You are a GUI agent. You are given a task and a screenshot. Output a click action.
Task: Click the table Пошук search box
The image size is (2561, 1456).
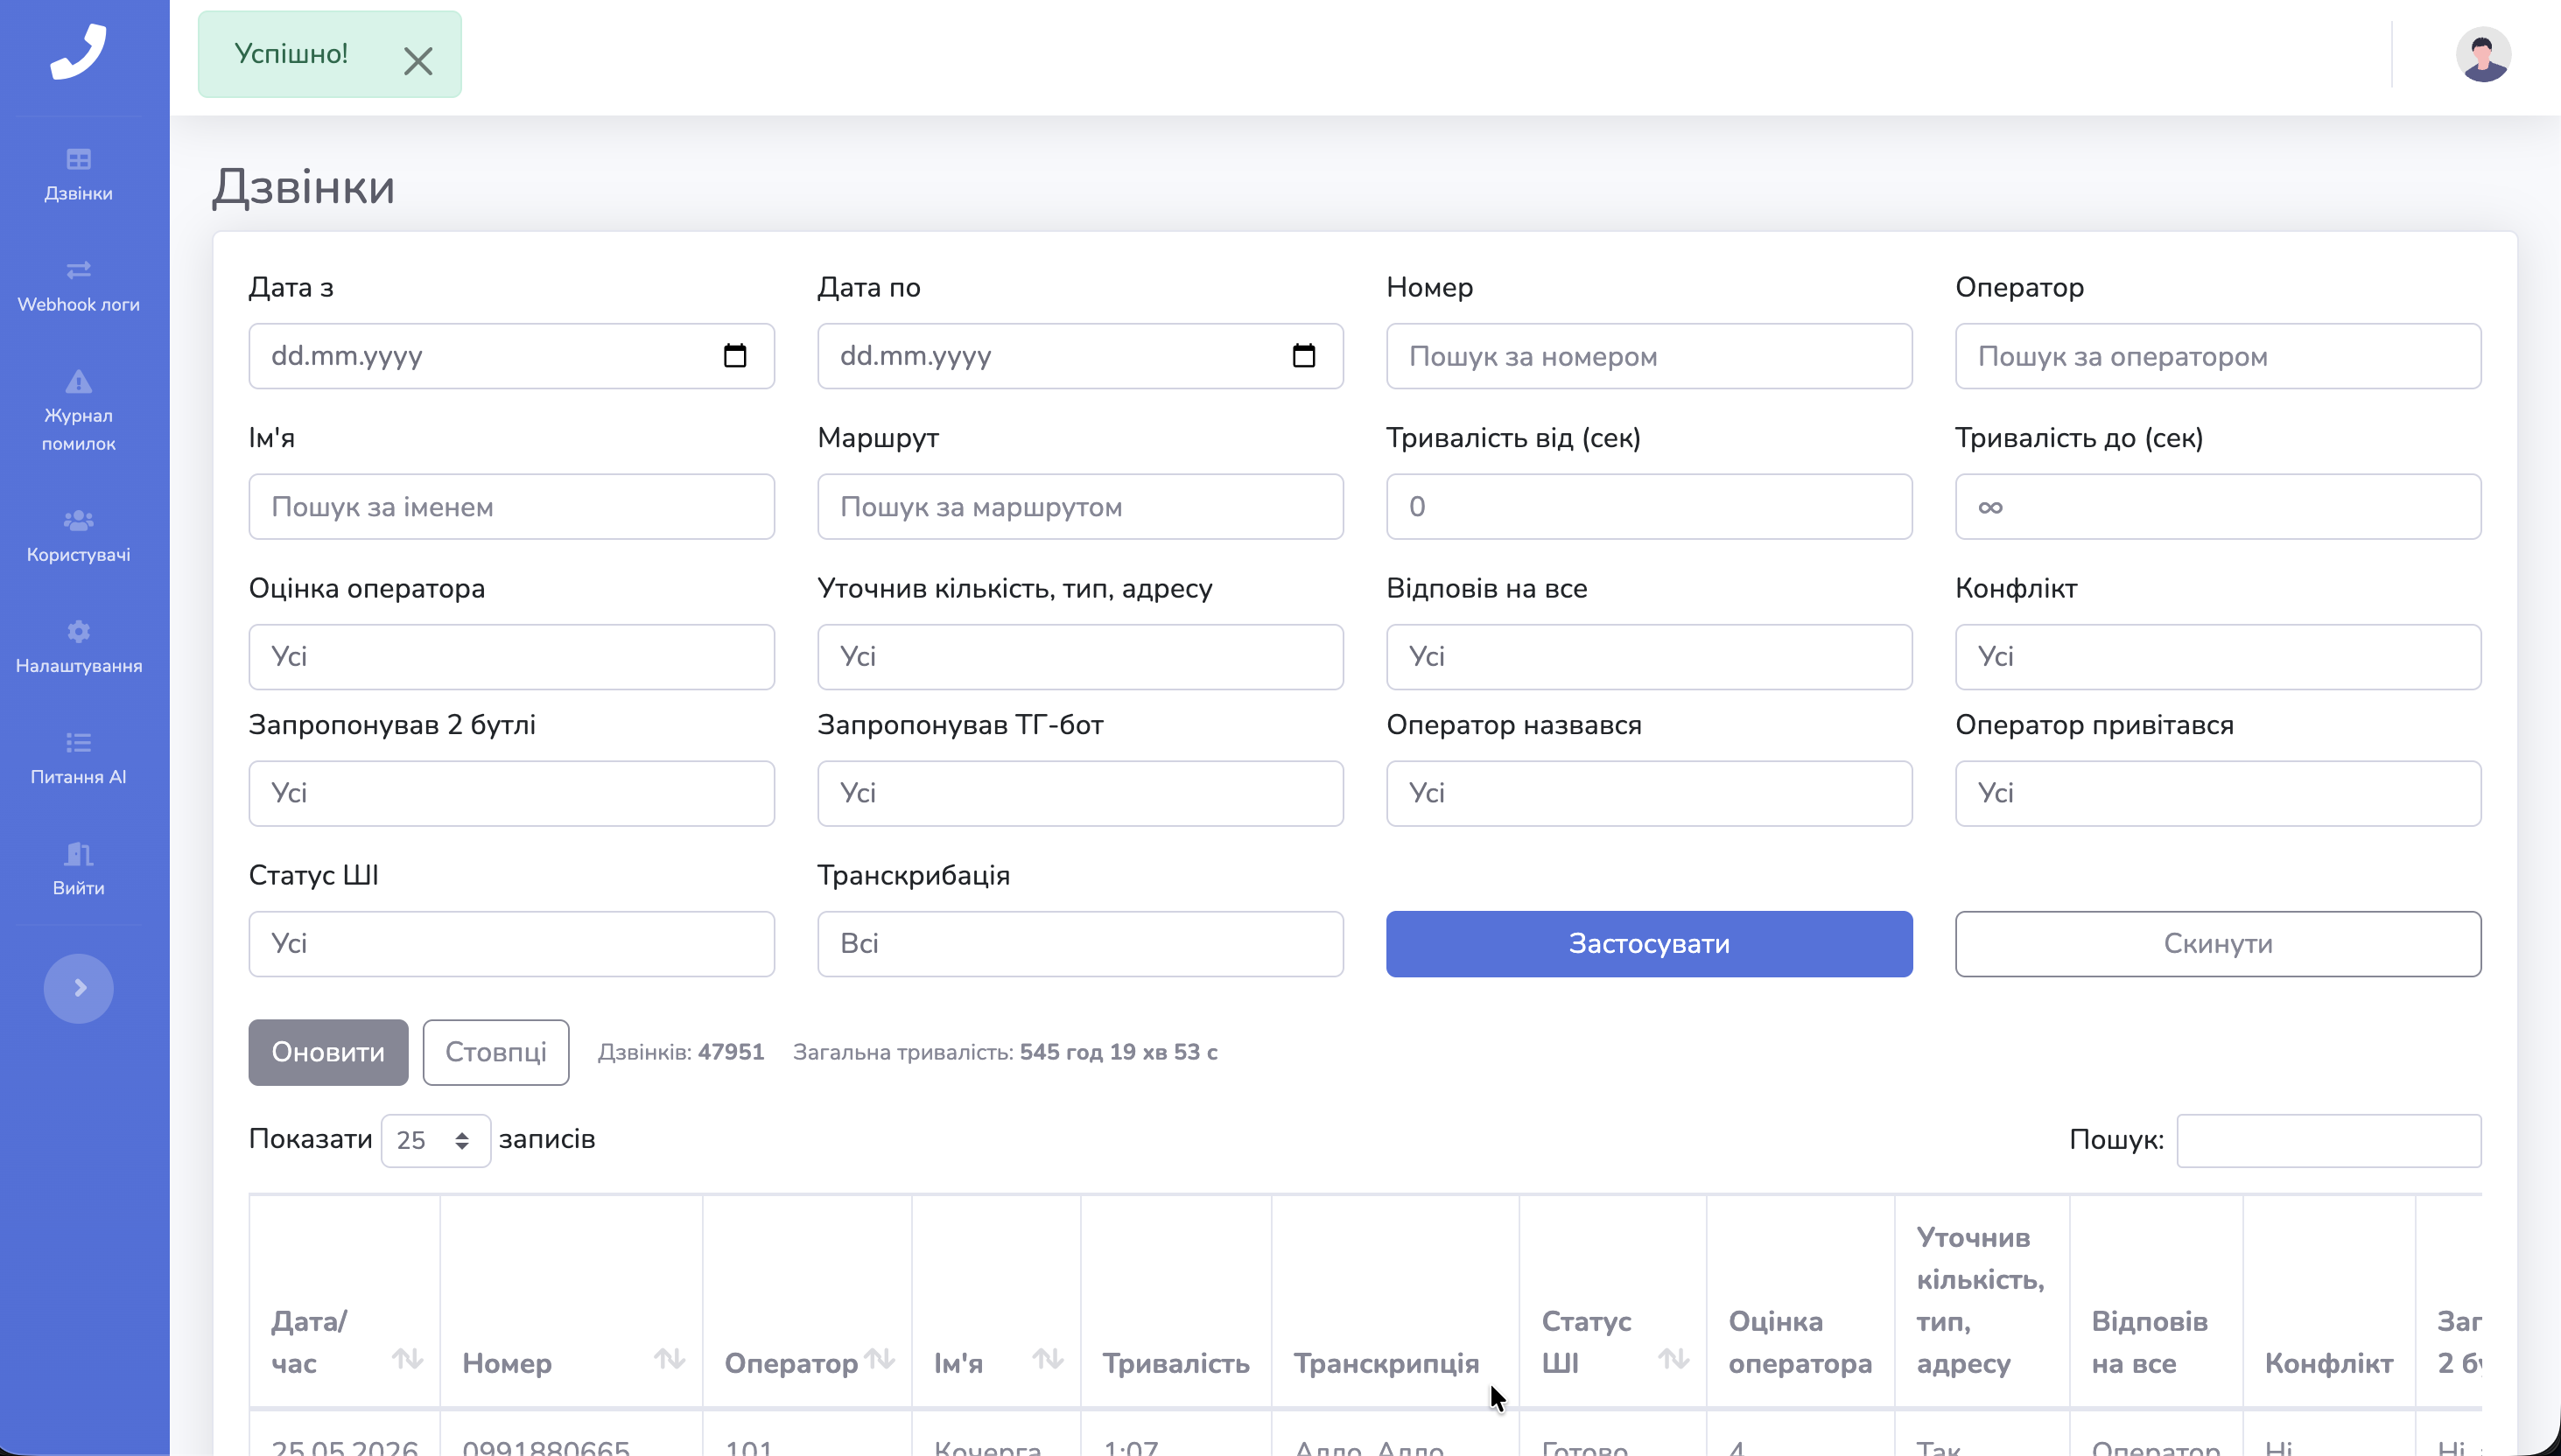2329,1140
